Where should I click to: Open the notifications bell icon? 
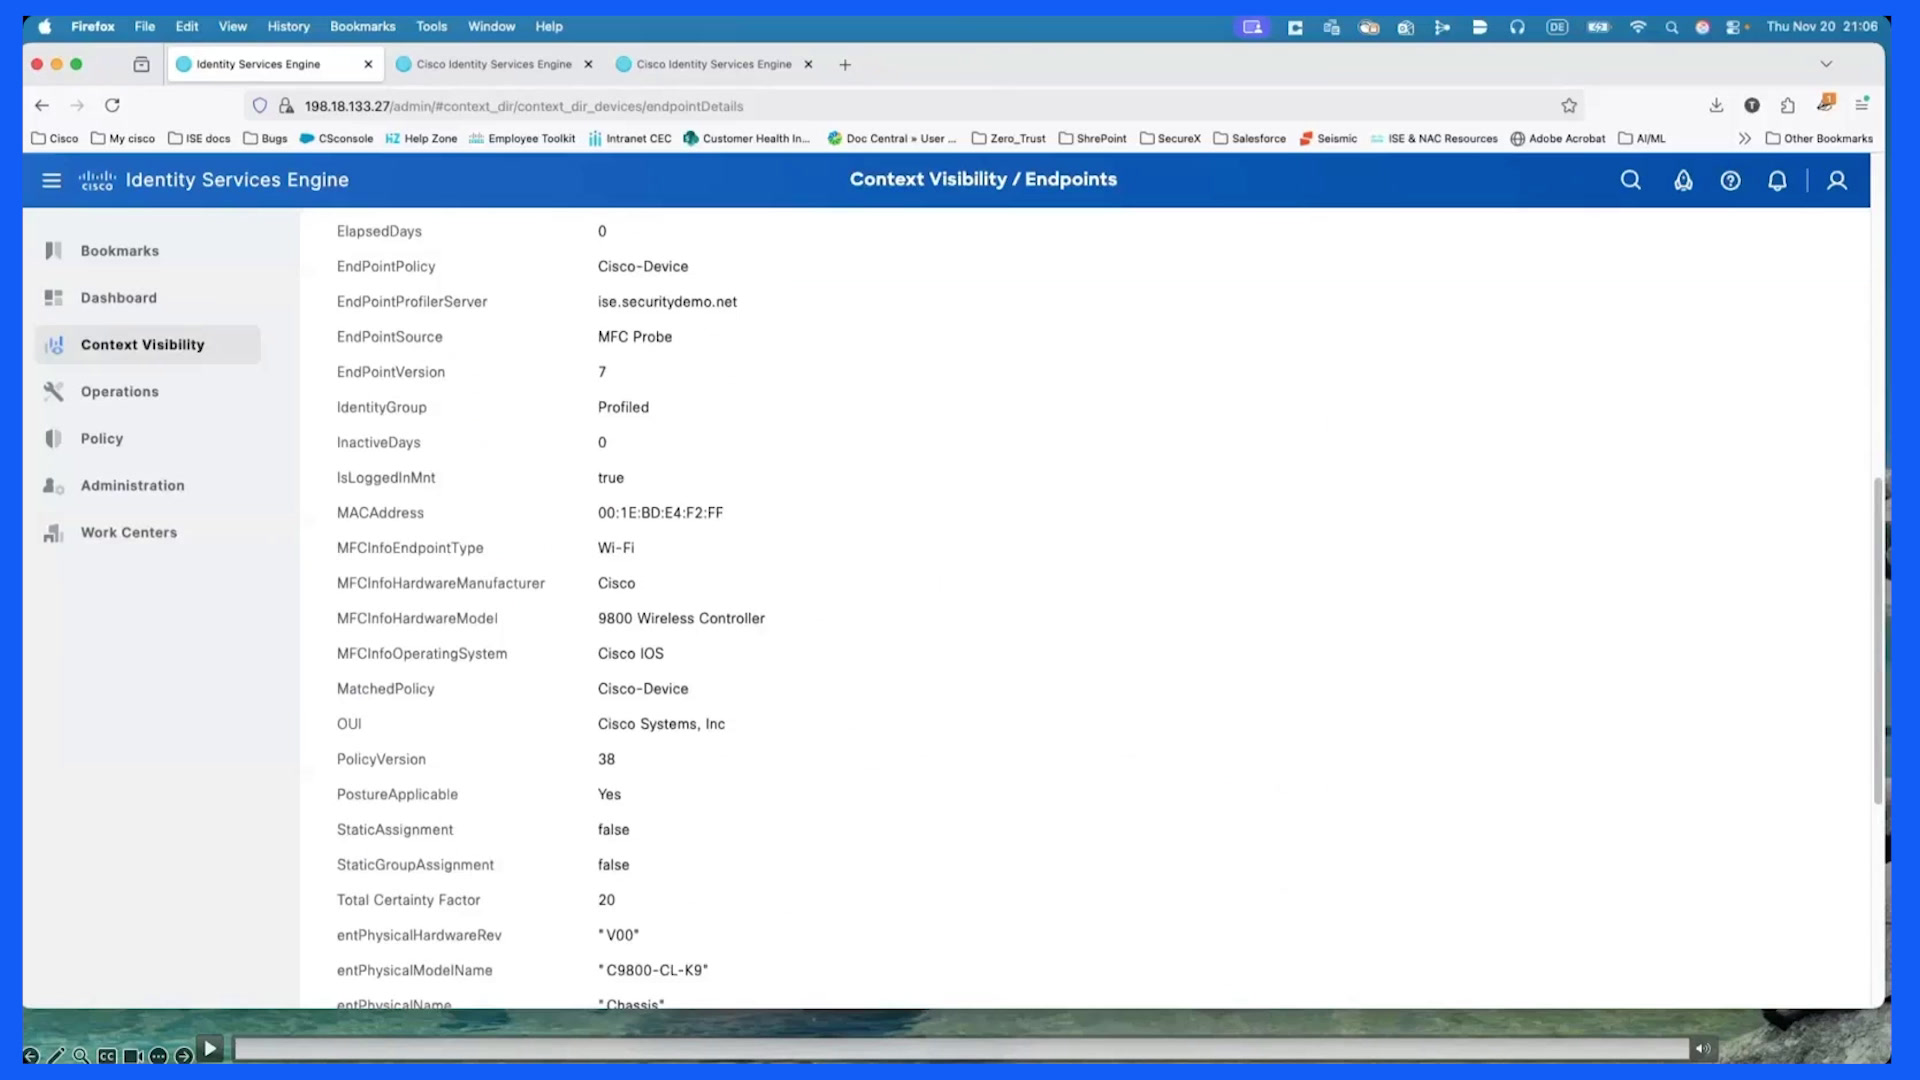coord(1777,180)
